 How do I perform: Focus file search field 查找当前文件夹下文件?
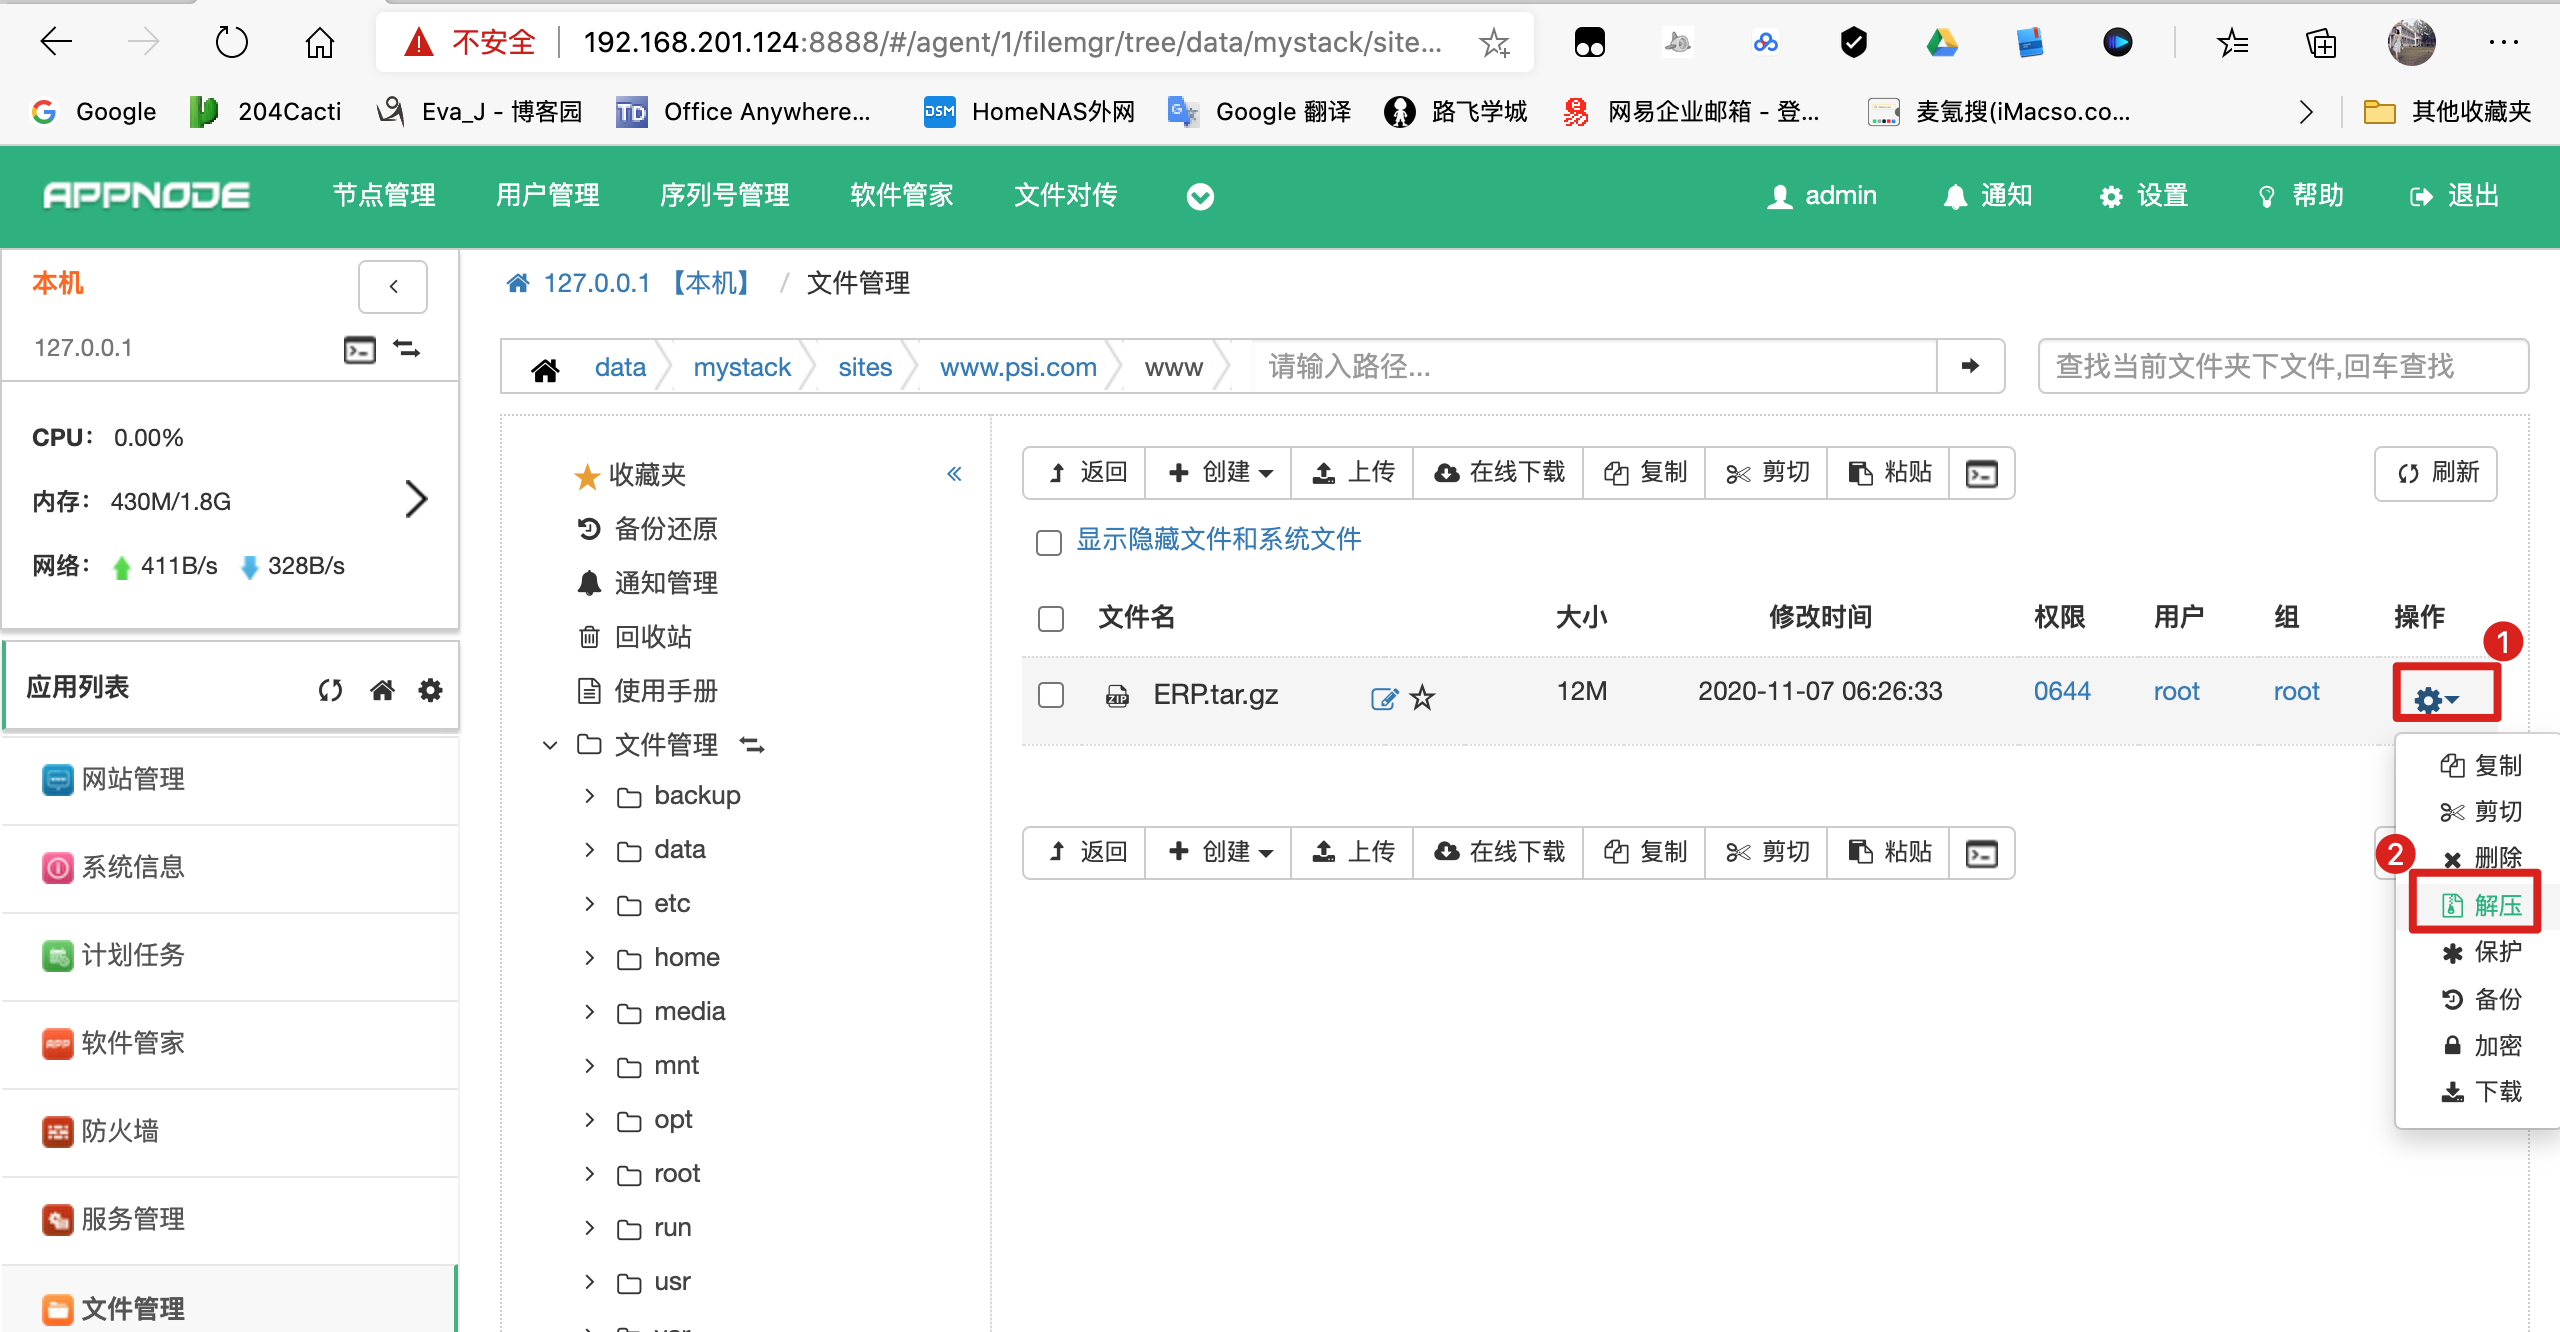coord(2283,367)
